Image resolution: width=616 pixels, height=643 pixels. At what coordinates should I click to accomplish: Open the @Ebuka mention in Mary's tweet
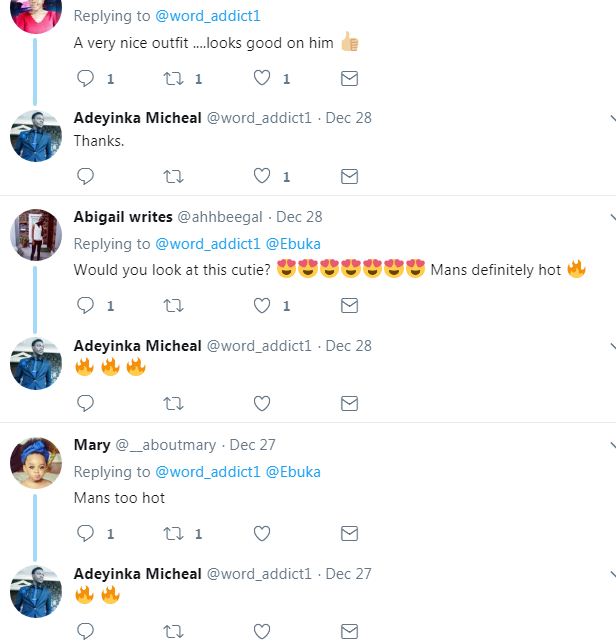pos(293,471)
